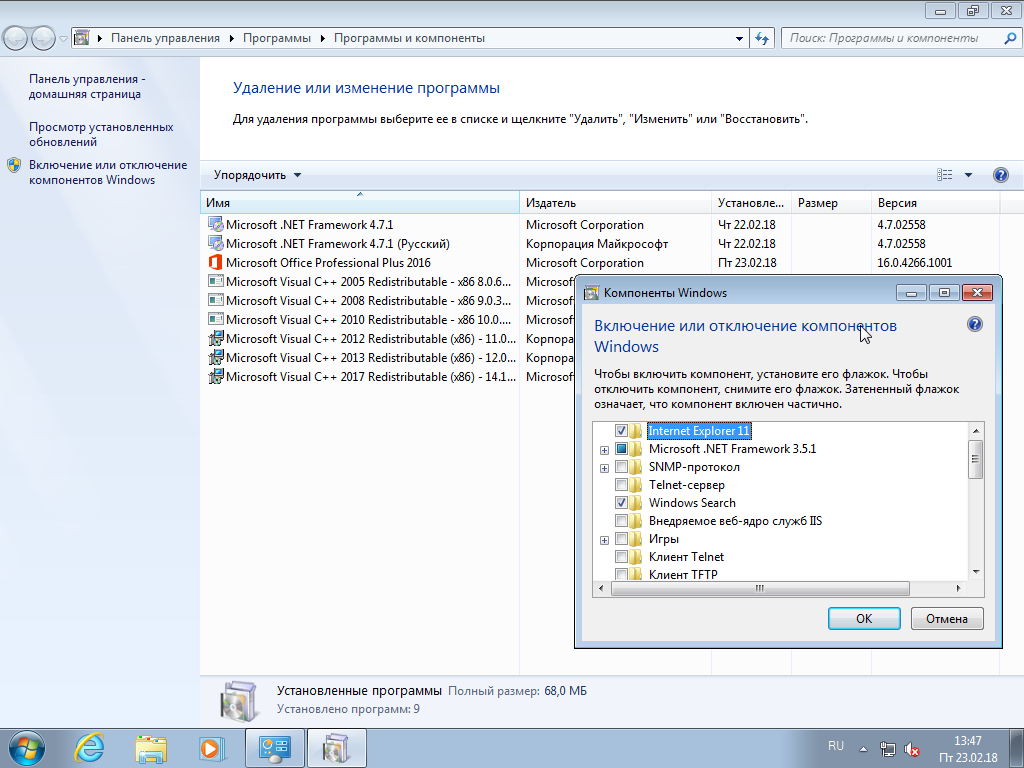This screenshot has height=768, width=1024.
Task: Click components list scroll down arrow
Action: click(976, 571)
